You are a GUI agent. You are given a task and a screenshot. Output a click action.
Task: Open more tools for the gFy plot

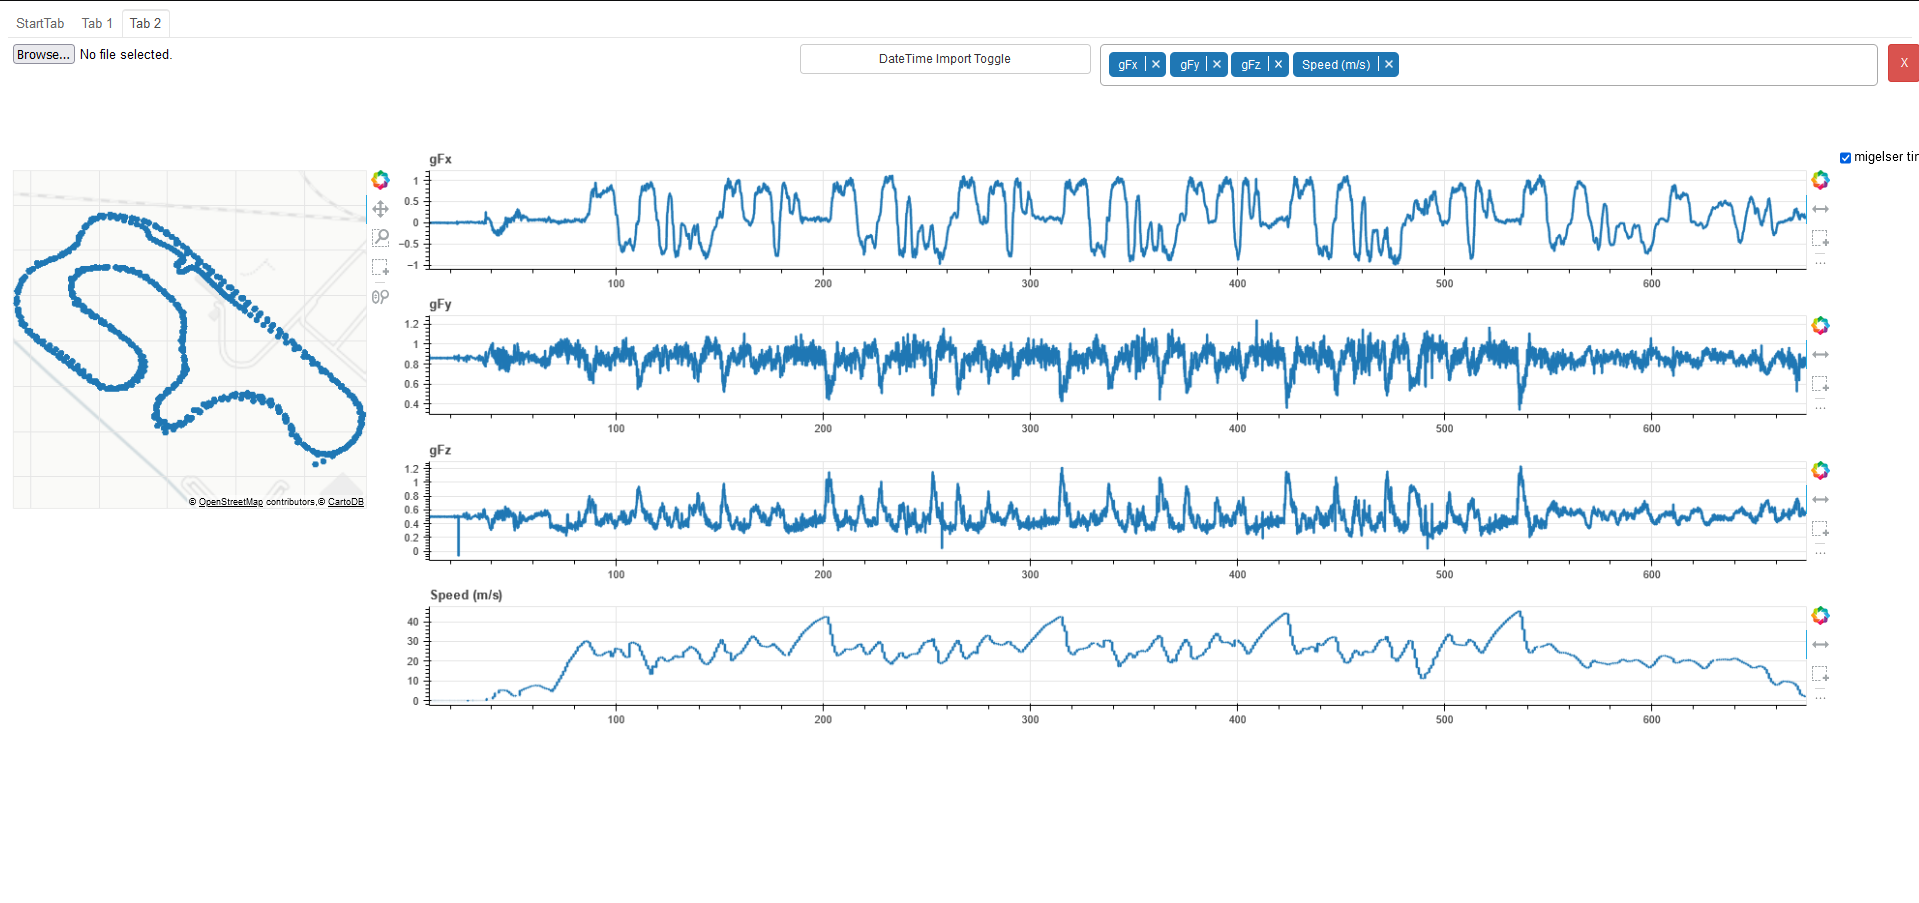pos(1820,408)
